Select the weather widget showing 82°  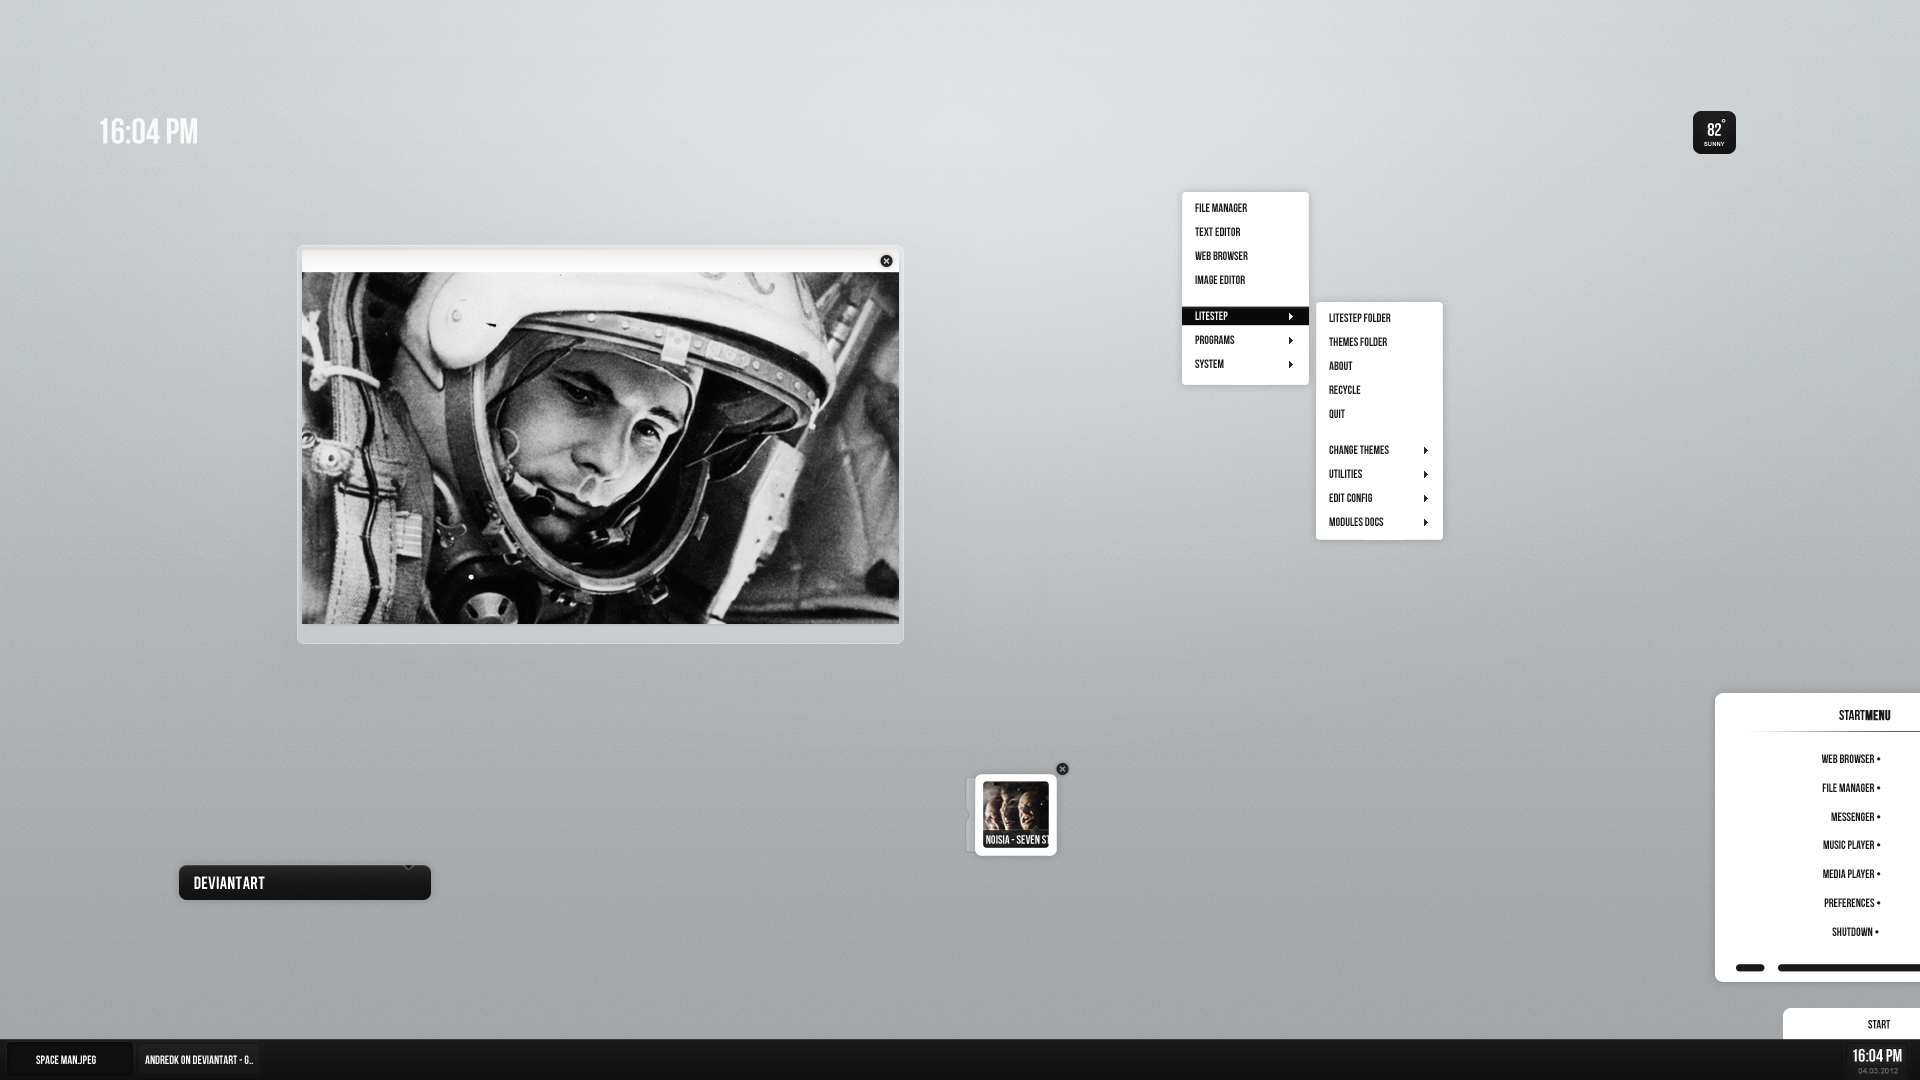point(1714,132)
